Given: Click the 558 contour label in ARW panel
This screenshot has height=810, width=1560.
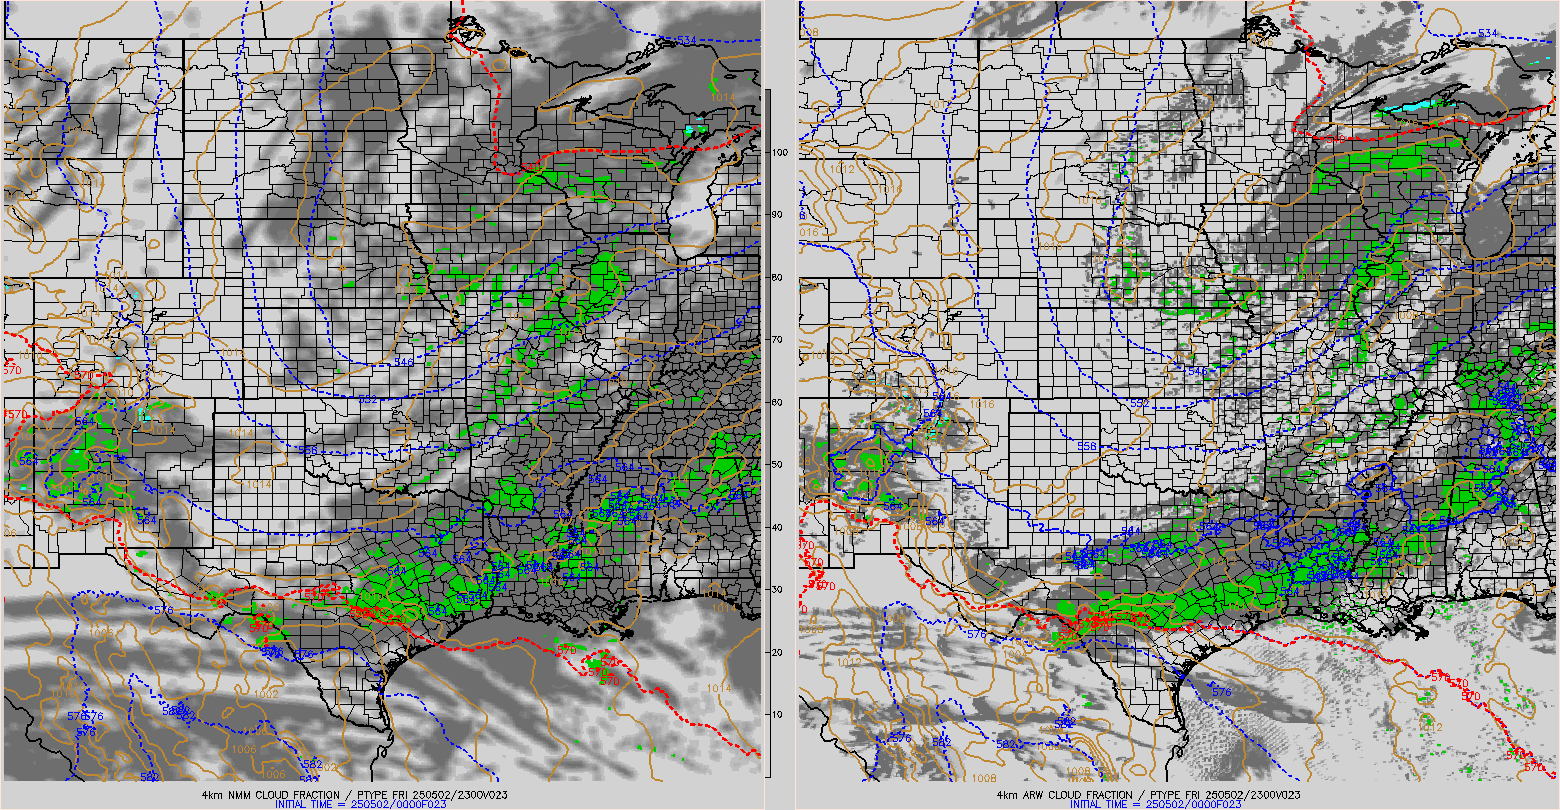Looking at the screenshot, I should click(x=1089, y=446).
